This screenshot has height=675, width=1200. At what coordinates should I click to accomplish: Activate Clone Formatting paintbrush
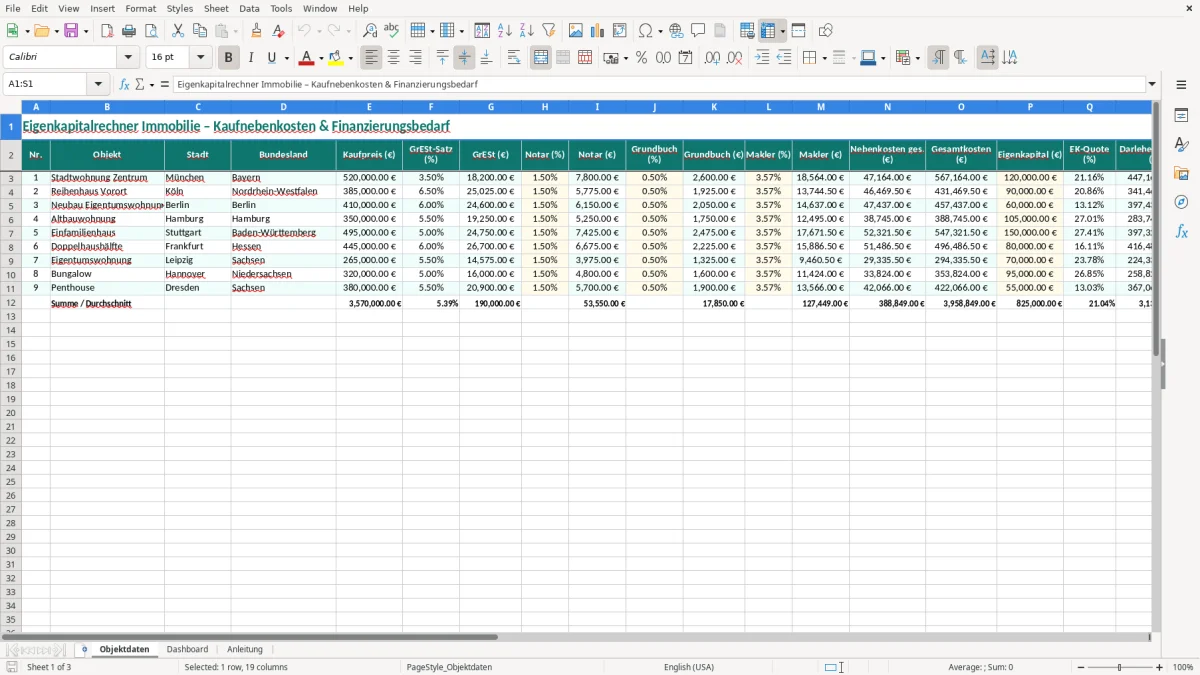tap(256, 31)
